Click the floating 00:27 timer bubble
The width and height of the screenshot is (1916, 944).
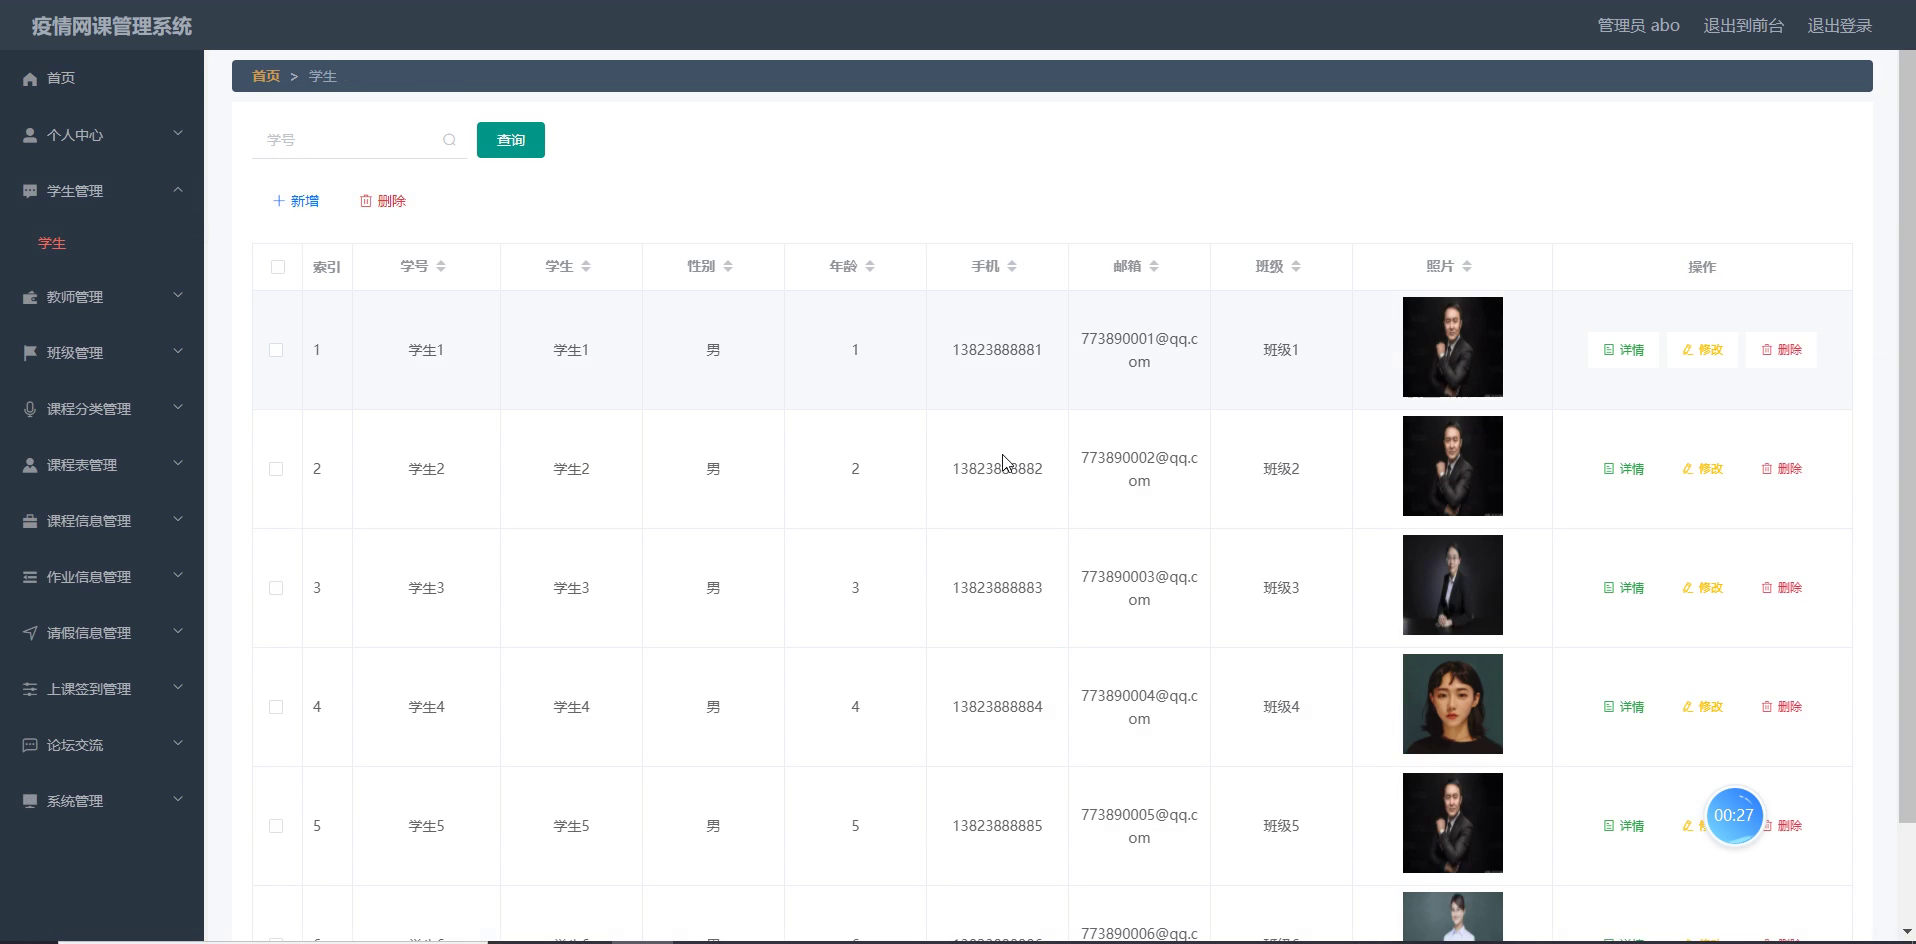click(x=1734, y=815)
